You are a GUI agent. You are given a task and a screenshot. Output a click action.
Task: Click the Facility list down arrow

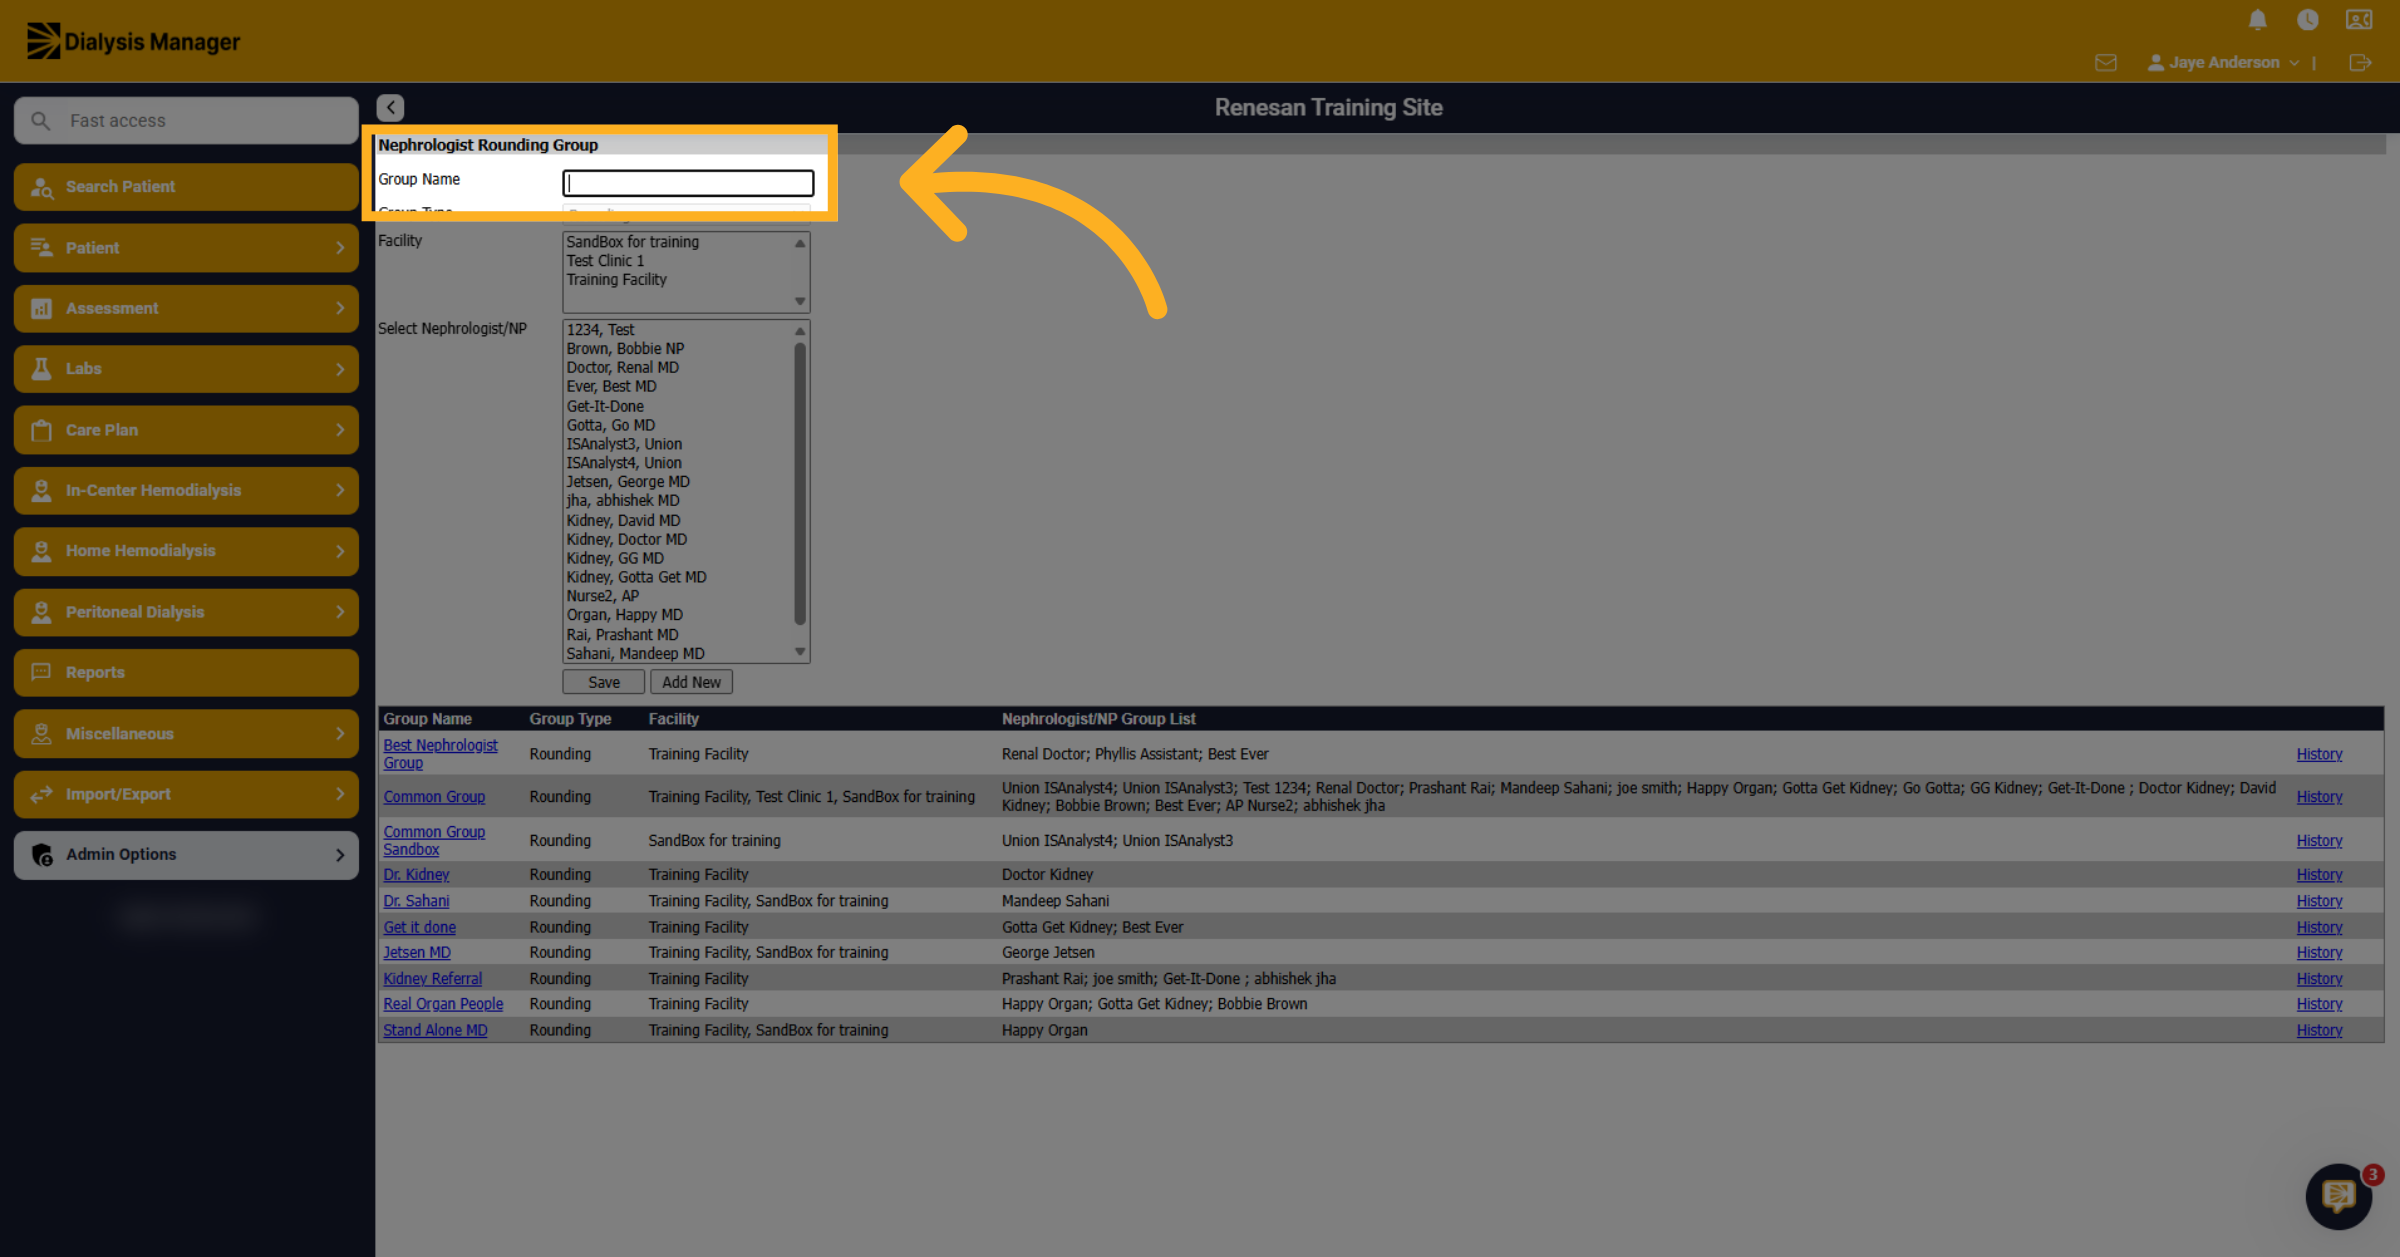pos(799,301)
